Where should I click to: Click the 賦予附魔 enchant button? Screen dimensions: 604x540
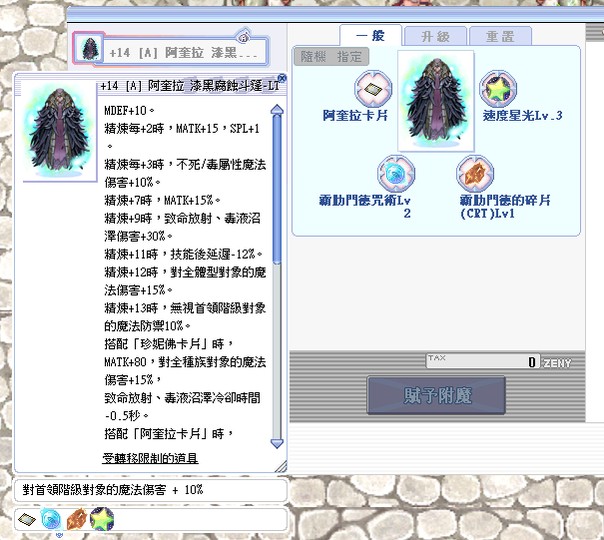tap(436, 395)
